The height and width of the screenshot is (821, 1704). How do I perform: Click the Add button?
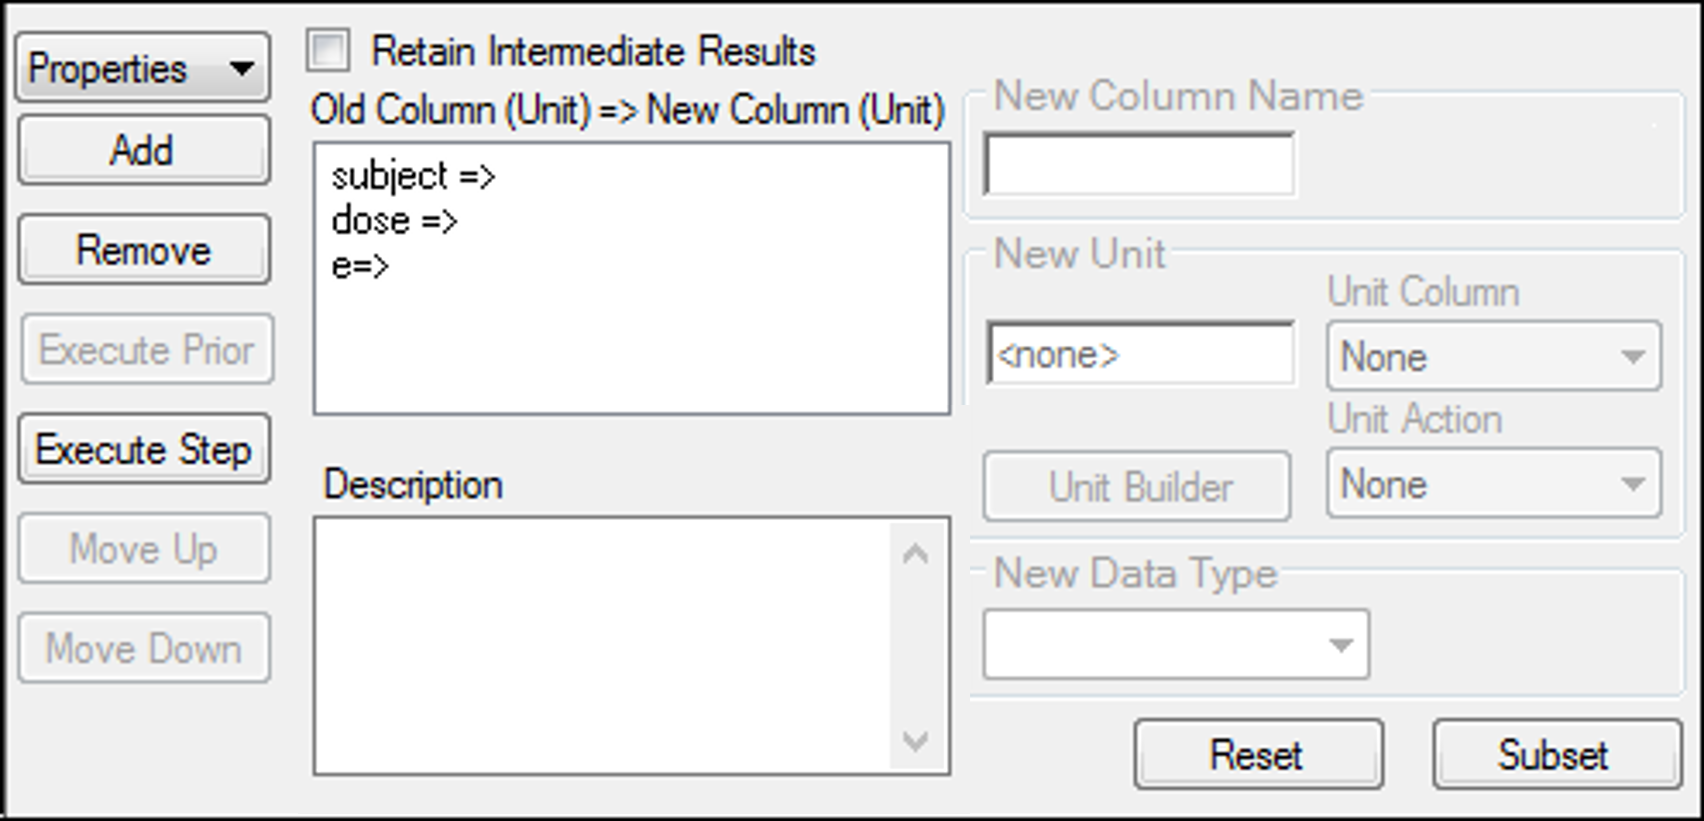pyautogui.click(x=143, y=150)
